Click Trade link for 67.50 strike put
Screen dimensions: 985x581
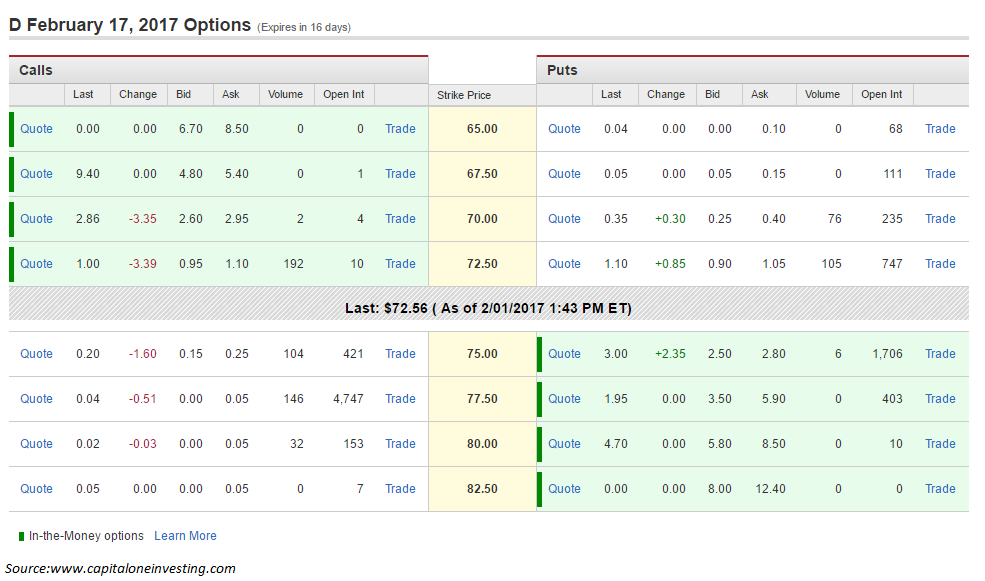tap(940, 174)
